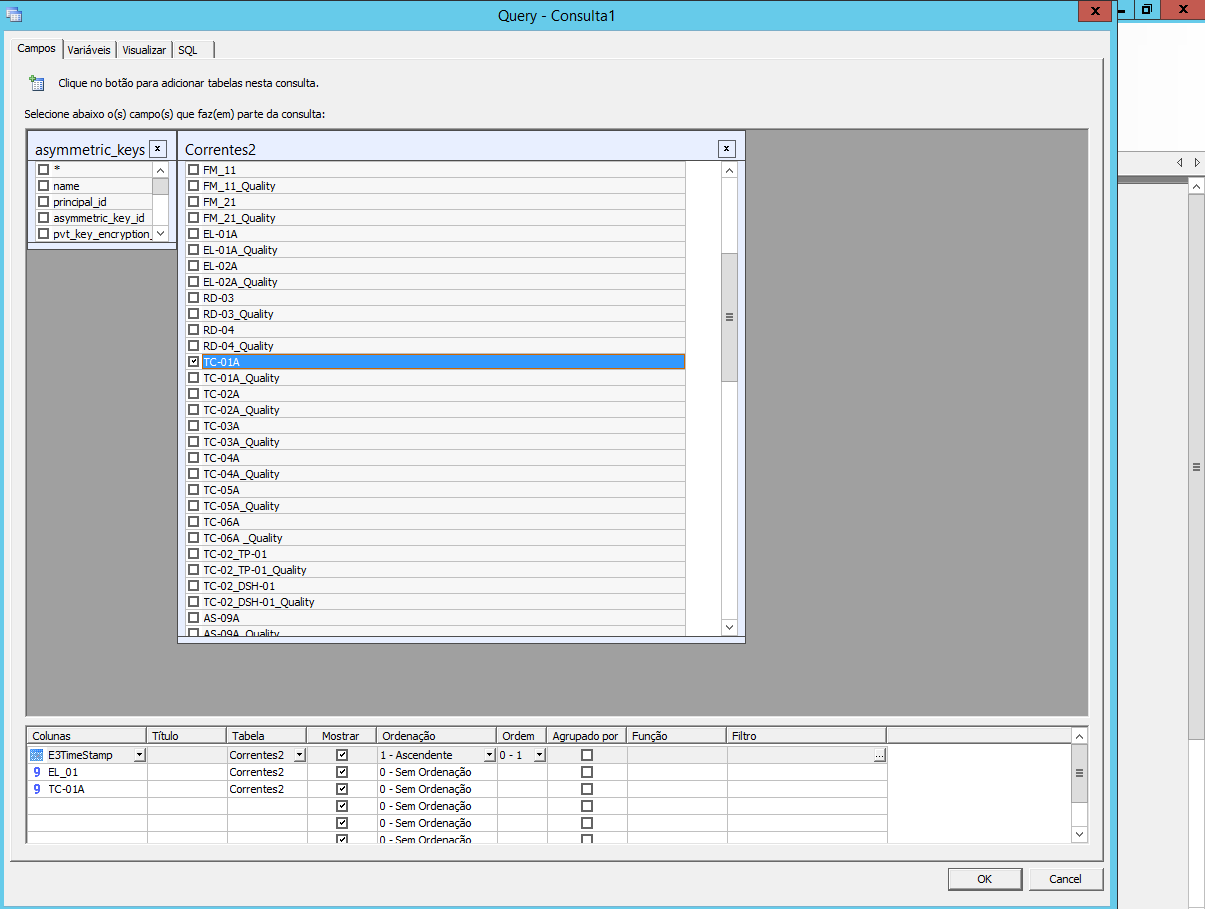Viewport: 1205px width, 909px height.
Task: Close the Correntes2 table panel
Action: [727, 148]
